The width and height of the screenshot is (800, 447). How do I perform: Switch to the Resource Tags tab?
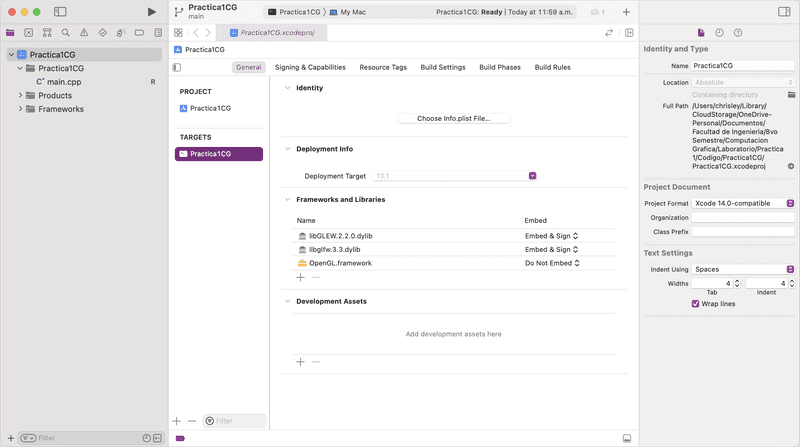383,67
